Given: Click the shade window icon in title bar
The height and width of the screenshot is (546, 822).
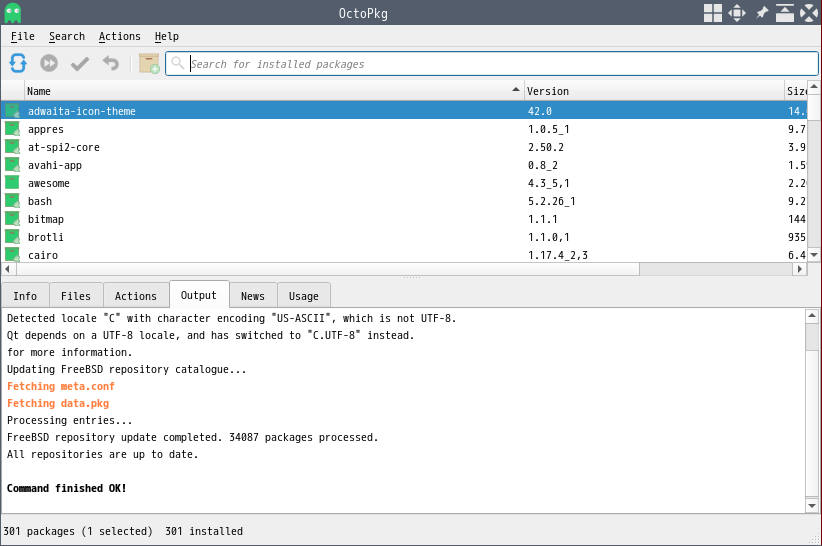Looking at the screenshot, I should point(785,13).
